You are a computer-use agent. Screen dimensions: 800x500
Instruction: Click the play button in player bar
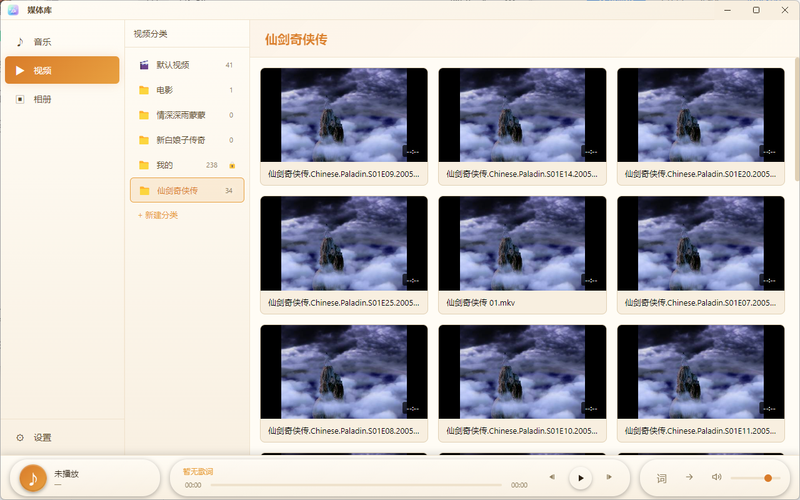point(580,478)
